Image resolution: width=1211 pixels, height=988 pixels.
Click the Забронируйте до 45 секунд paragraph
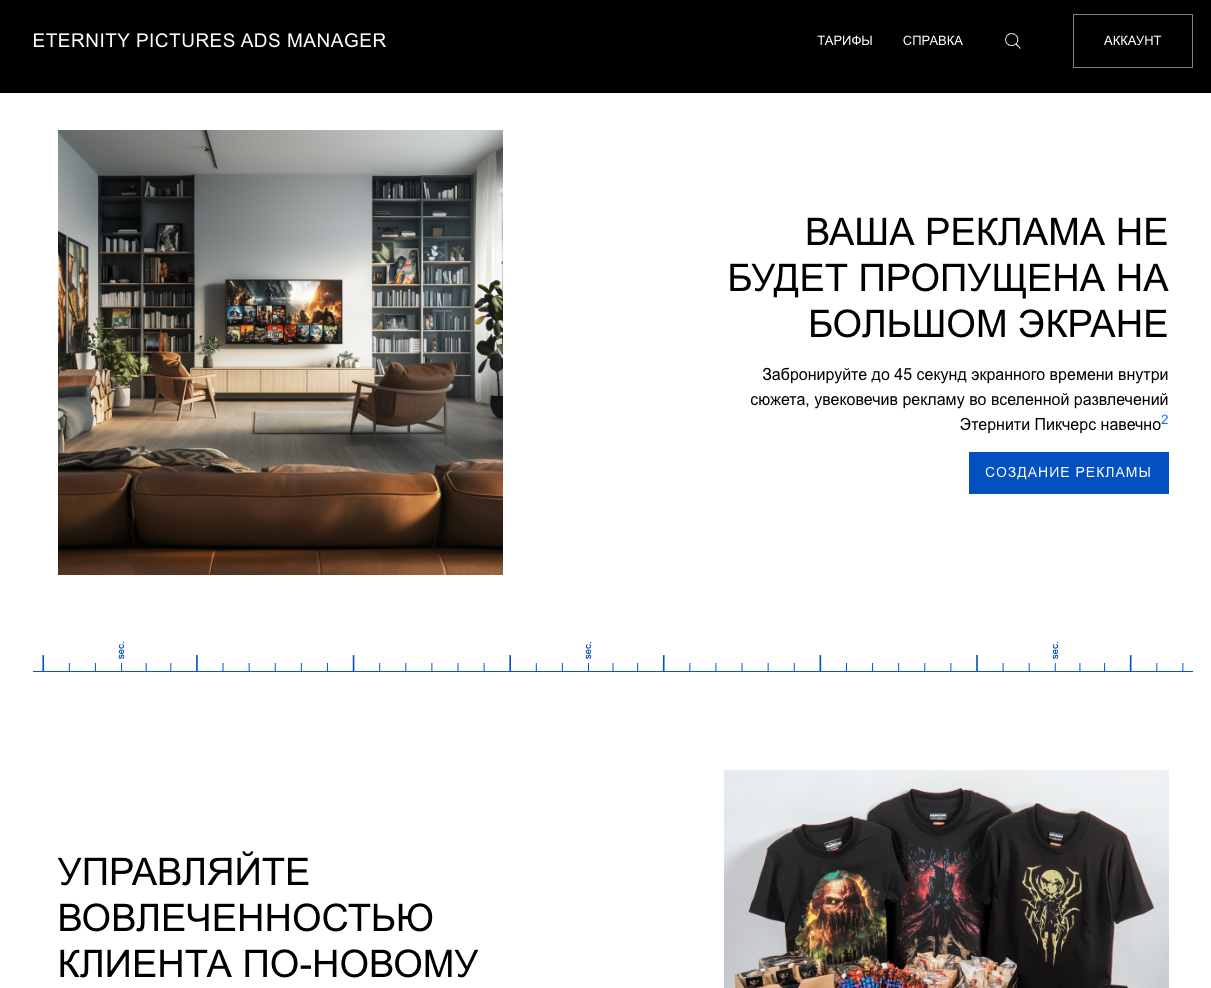coord(958,399)
